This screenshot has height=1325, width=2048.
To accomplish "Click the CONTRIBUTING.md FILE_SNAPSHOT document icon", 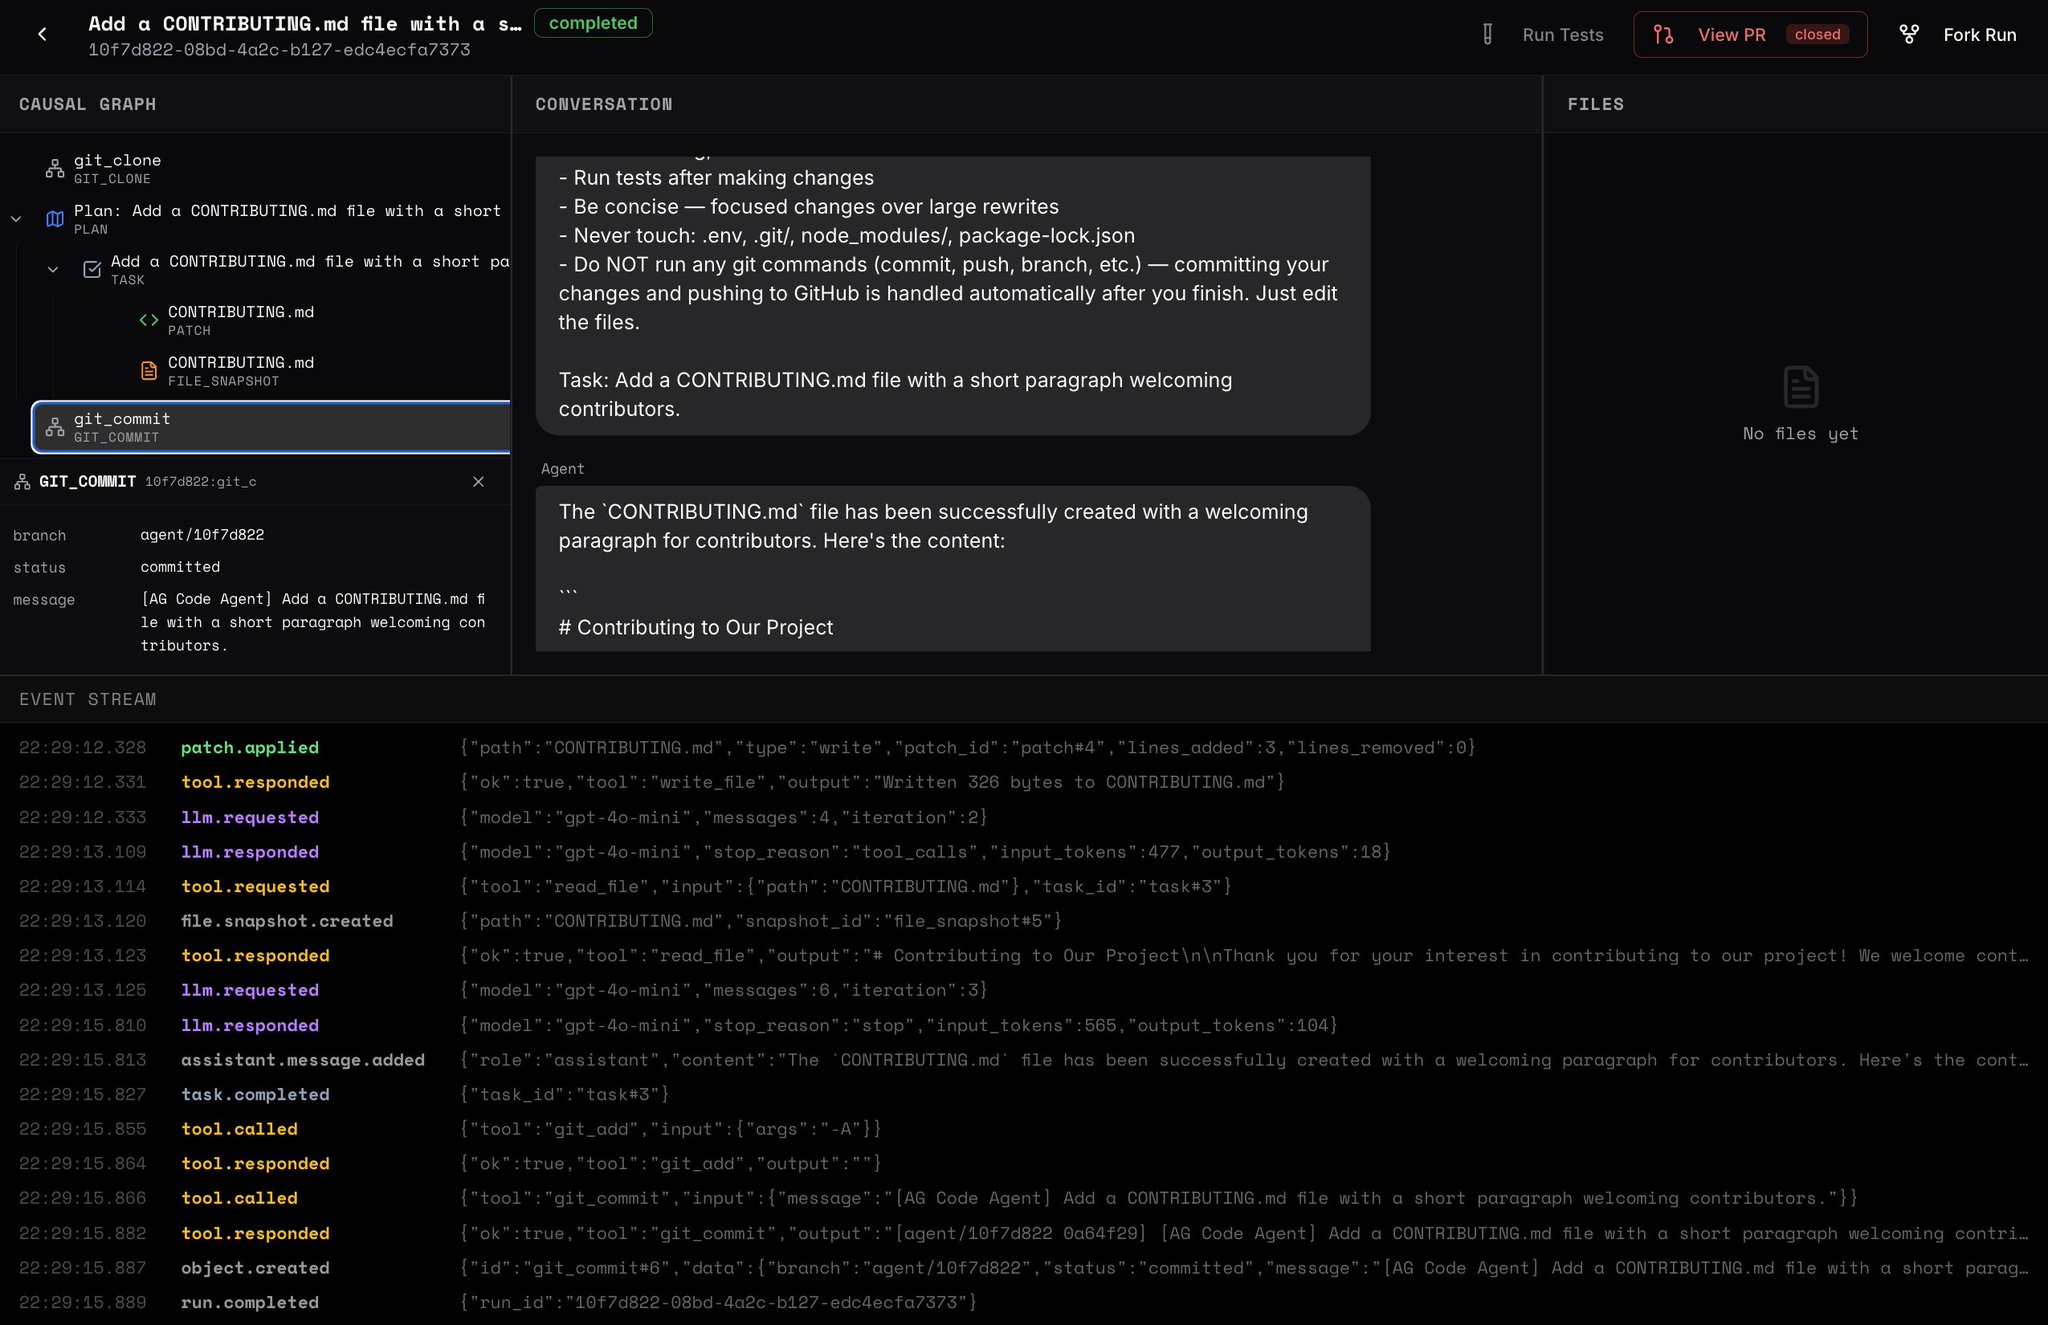I will point(149,371).
